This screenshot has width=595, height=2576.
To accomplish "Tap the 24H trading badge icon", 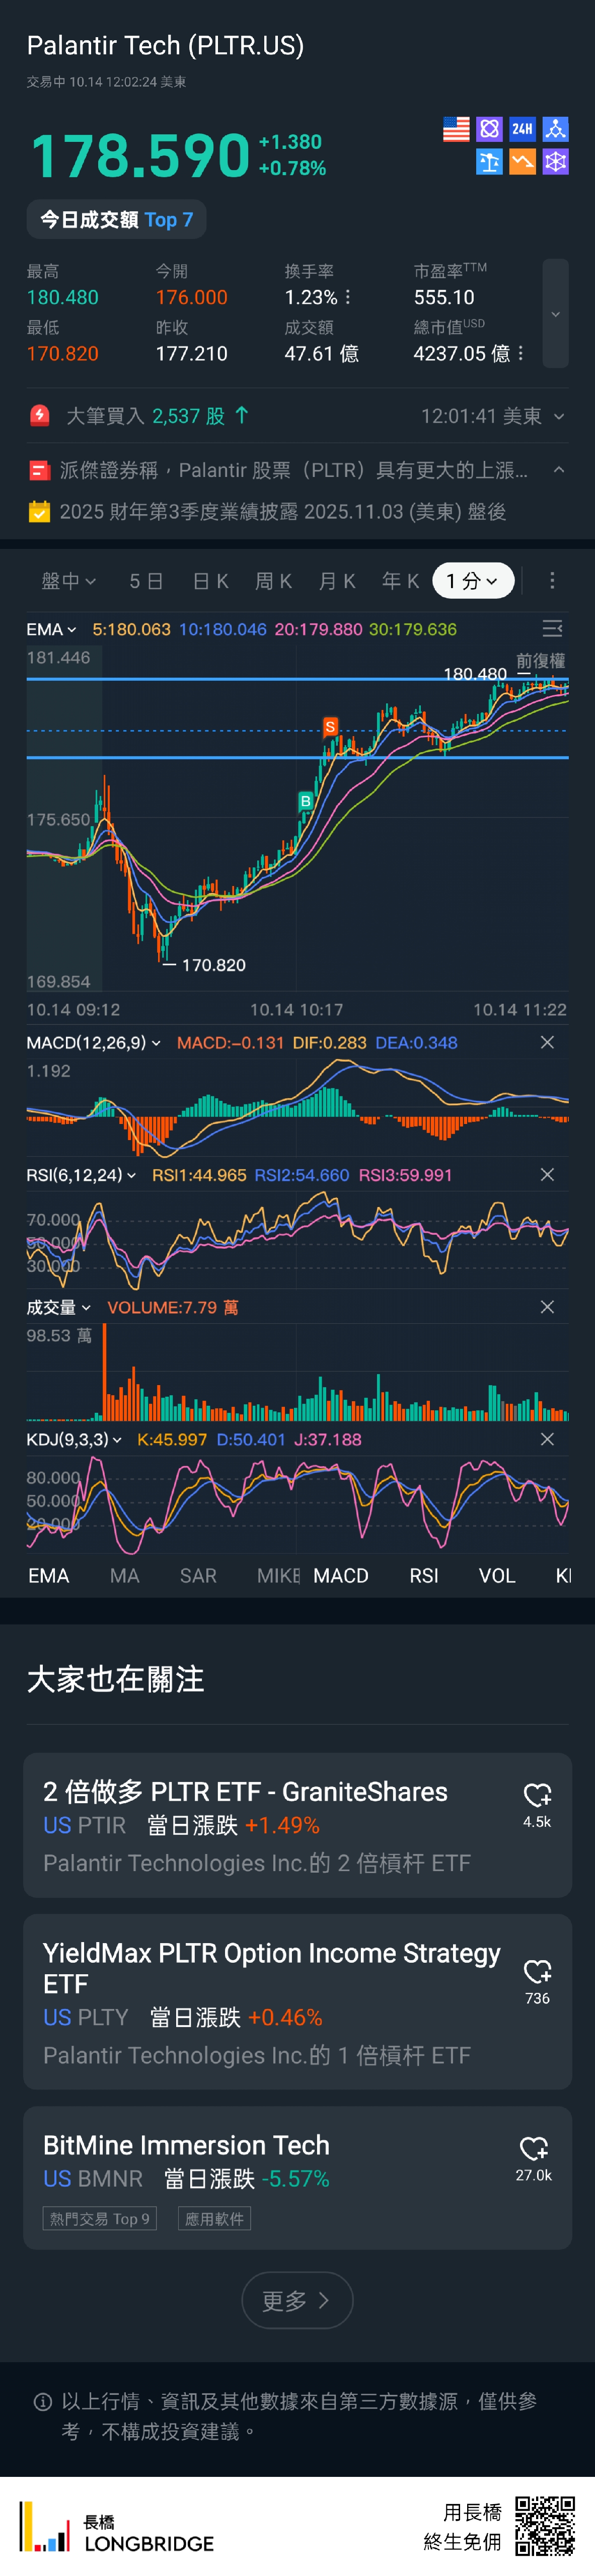I will pos(522,129).
